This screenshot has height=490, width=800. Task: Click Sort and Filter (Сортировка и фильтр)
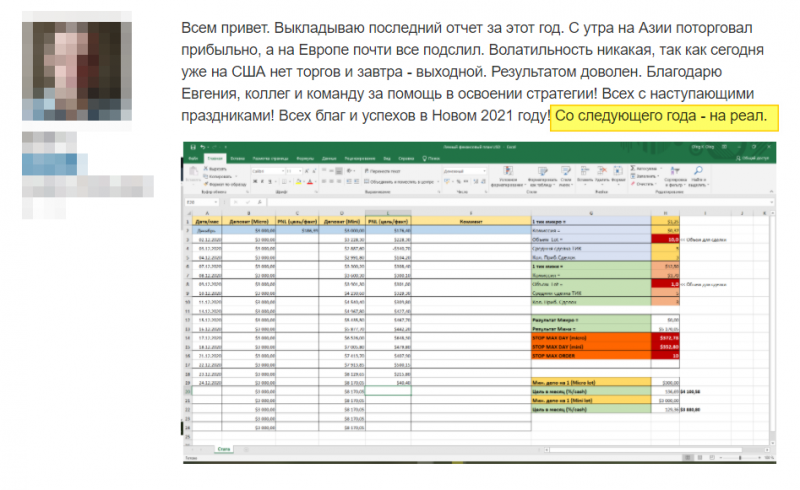675,177
